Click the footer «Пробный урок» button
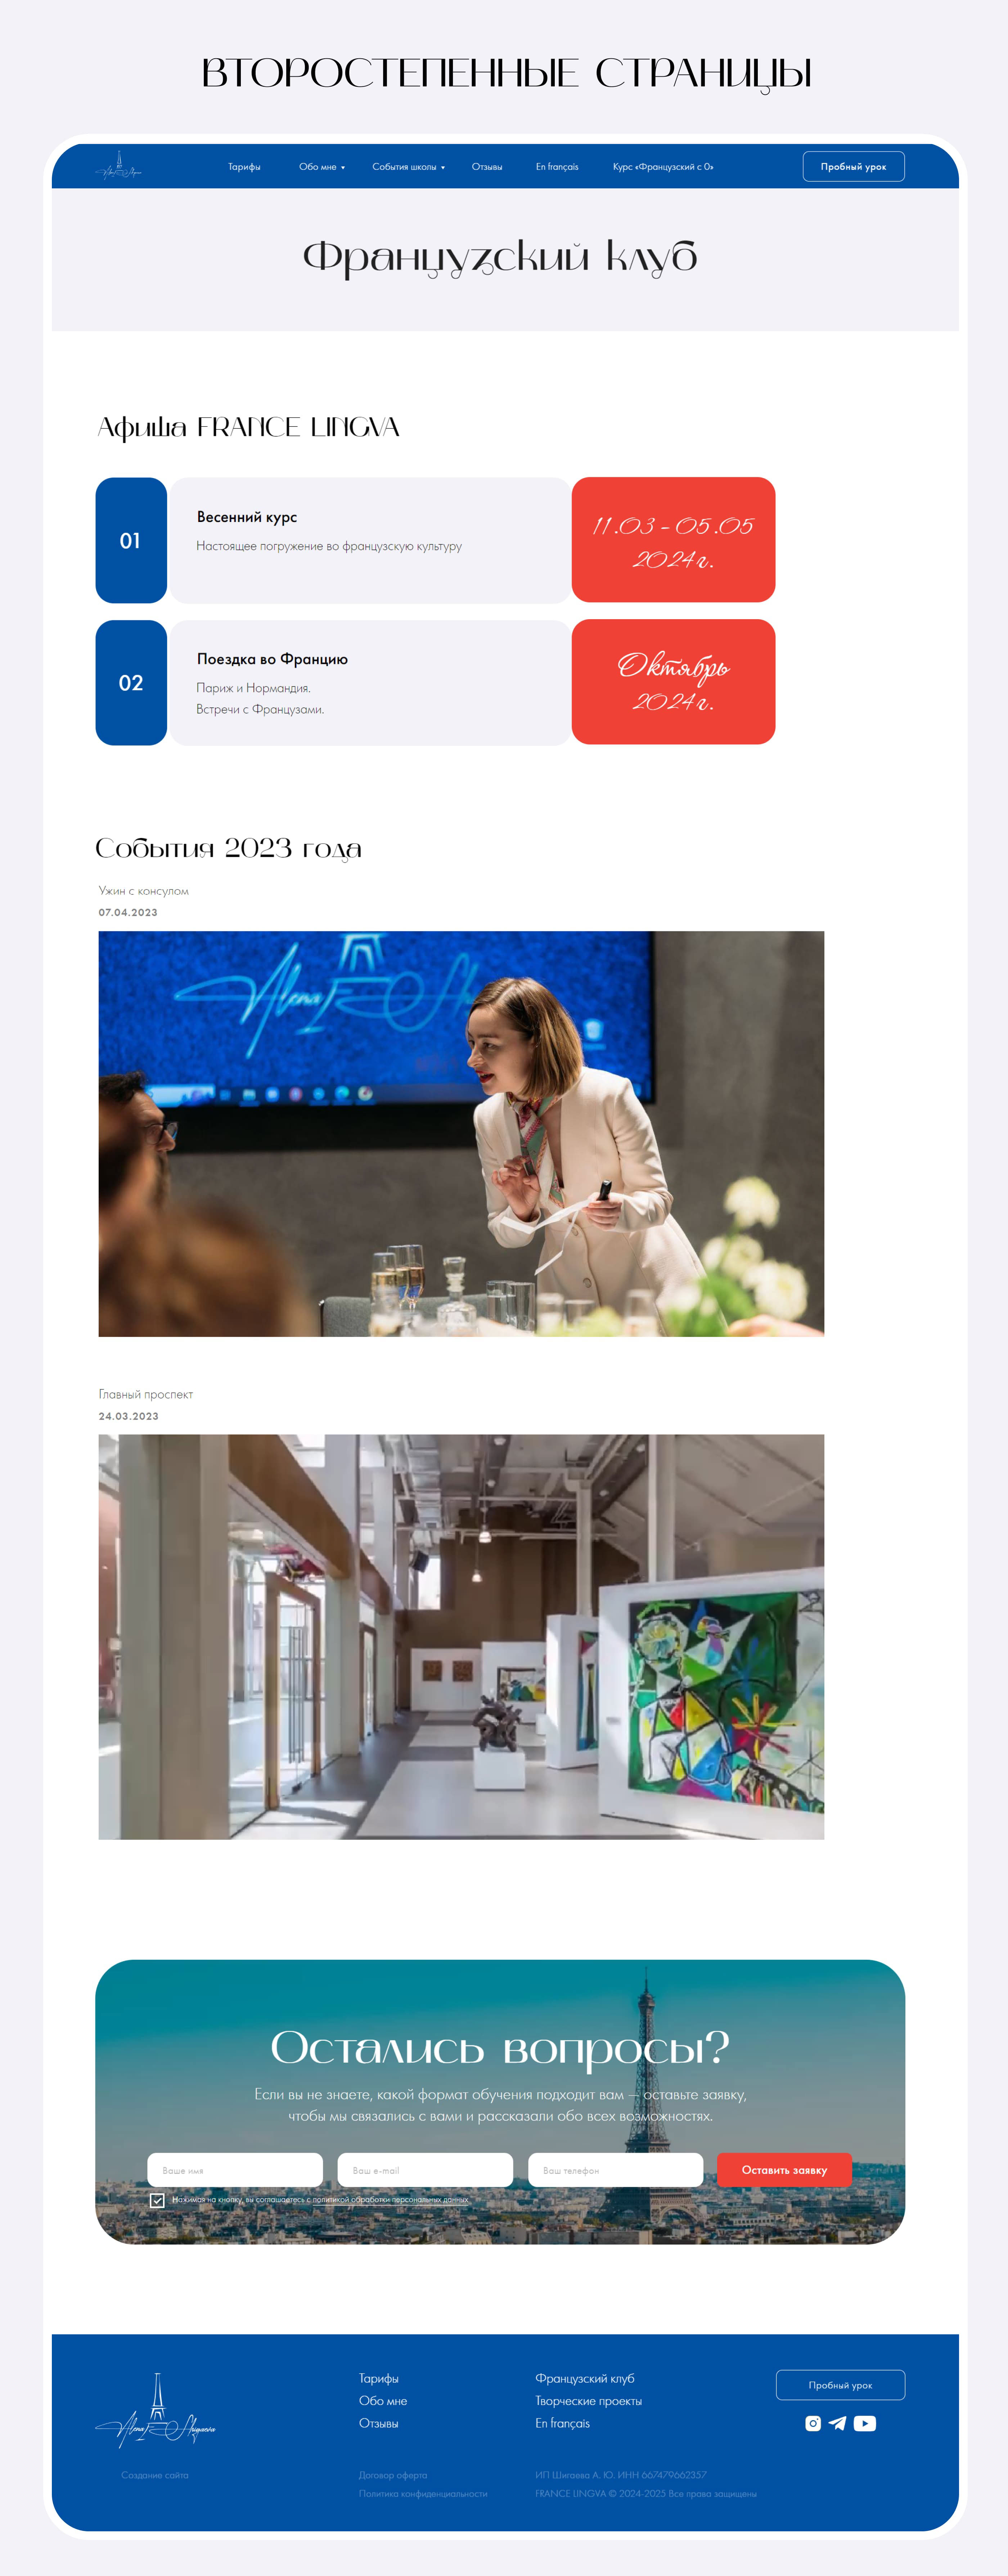 (x=840, y=2385)
